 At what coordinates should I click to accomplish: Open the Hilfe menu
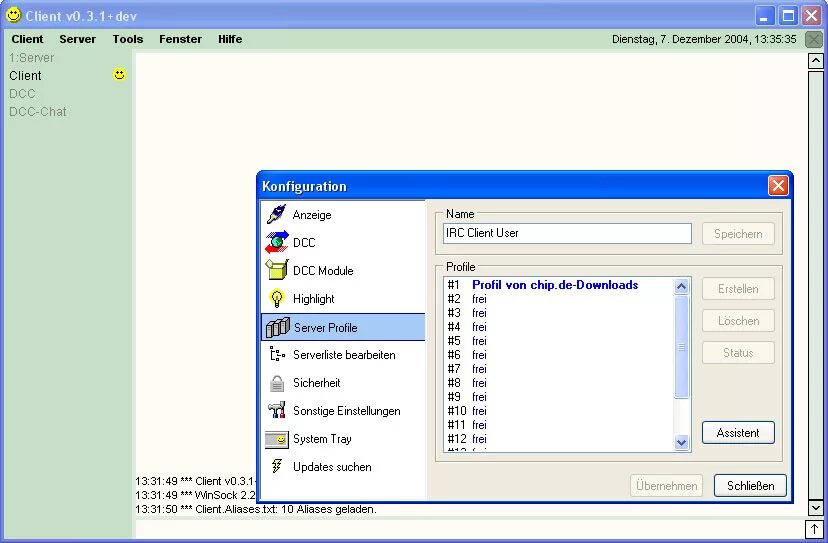coord(230,39)
